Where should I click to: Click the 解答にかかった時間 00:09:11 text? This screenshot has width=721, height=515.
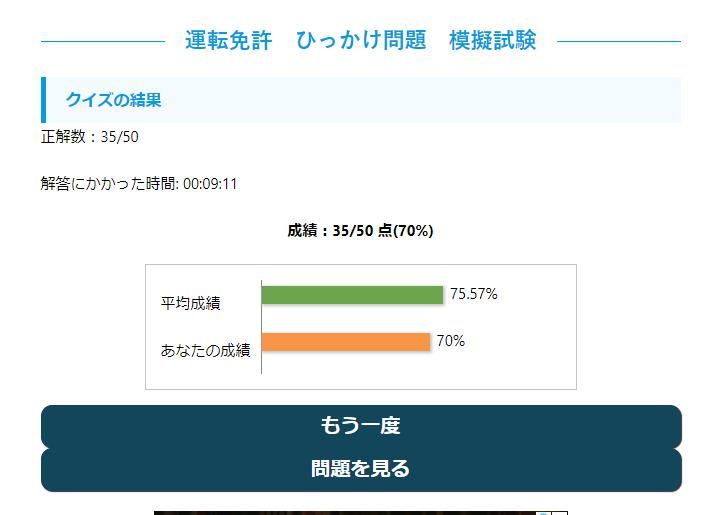[x=139, y=184]
